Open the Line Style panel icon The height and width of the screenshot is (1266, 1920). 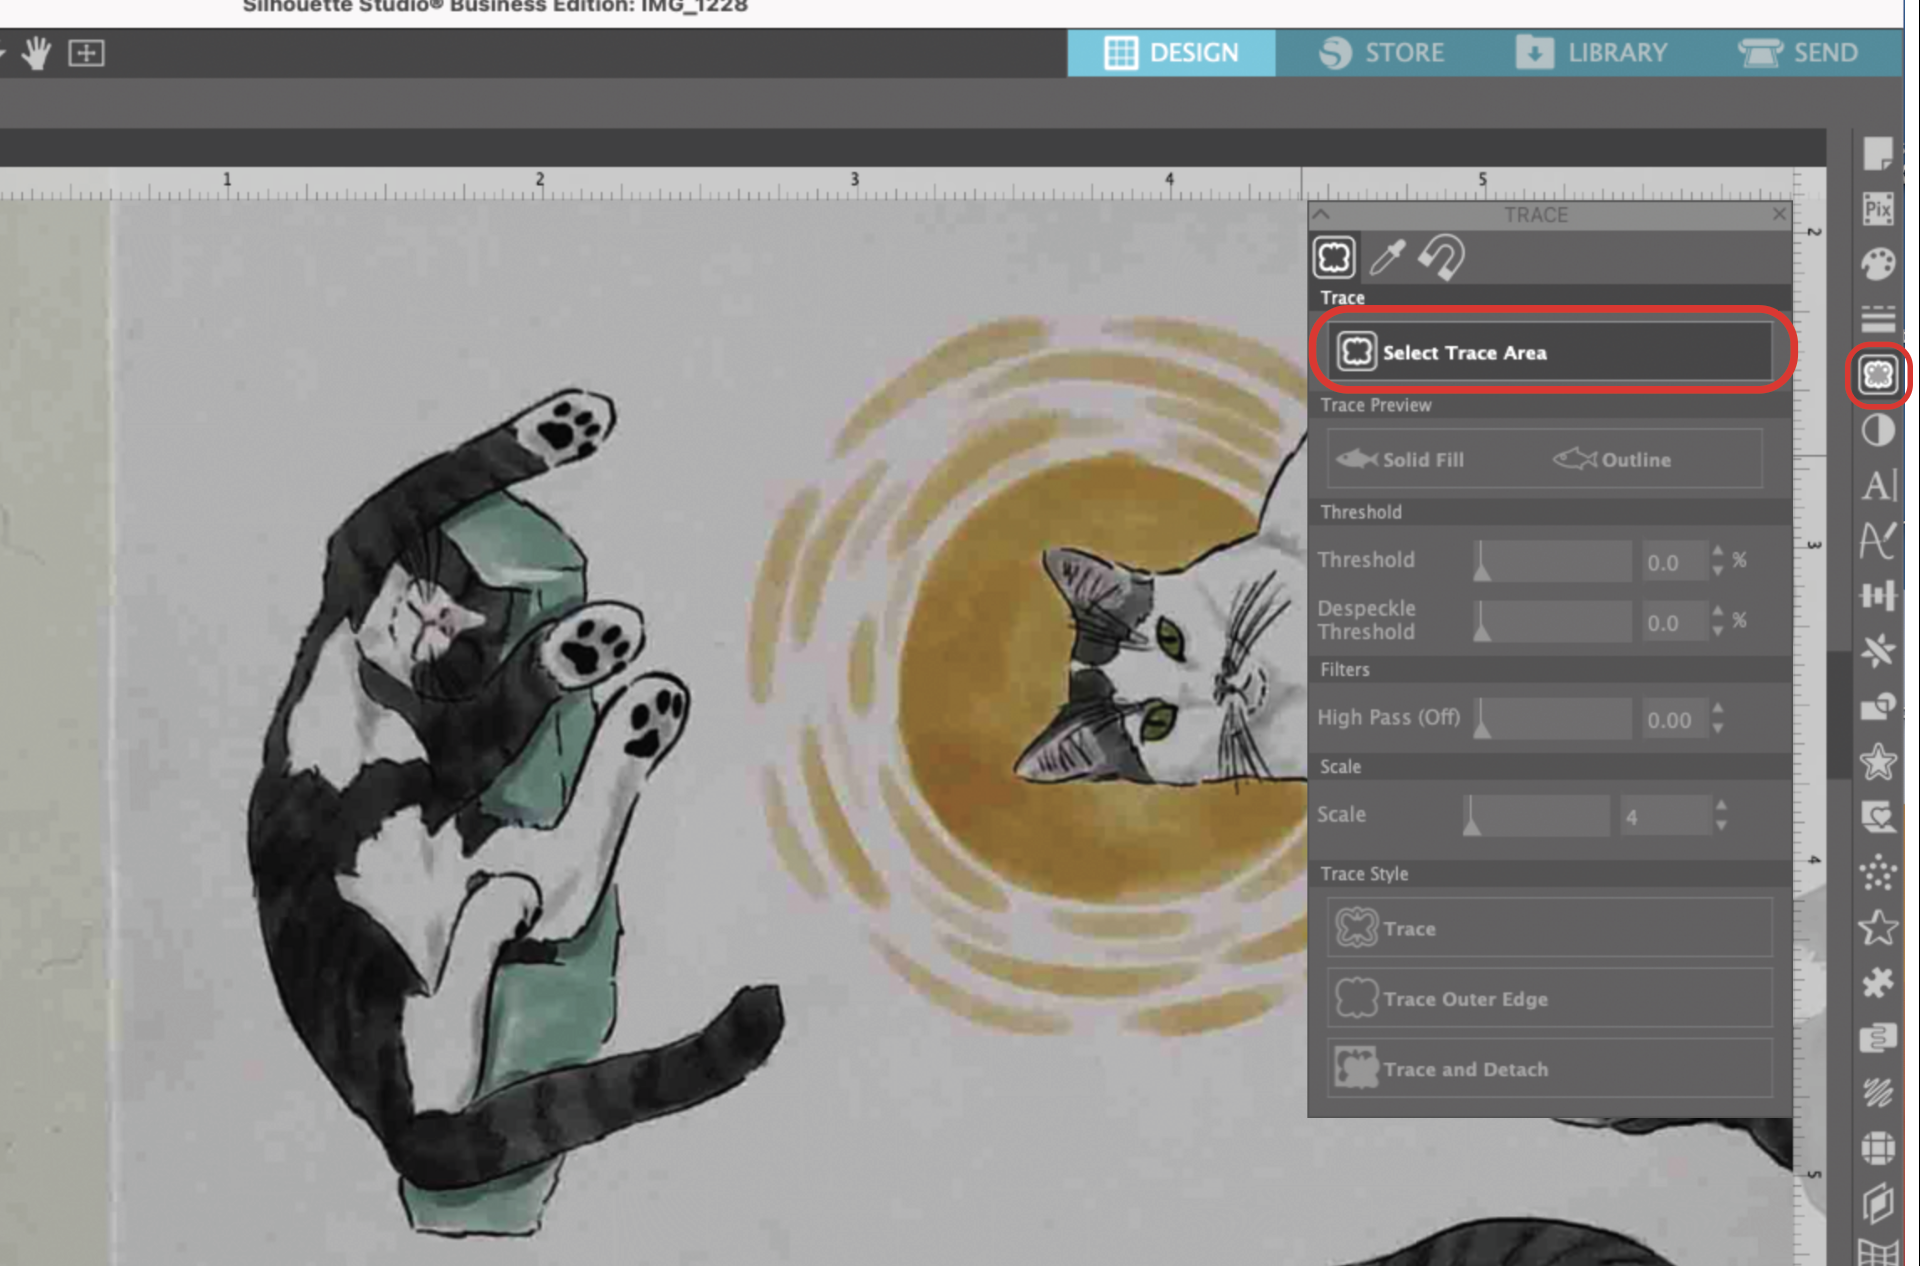point(1878,319)
